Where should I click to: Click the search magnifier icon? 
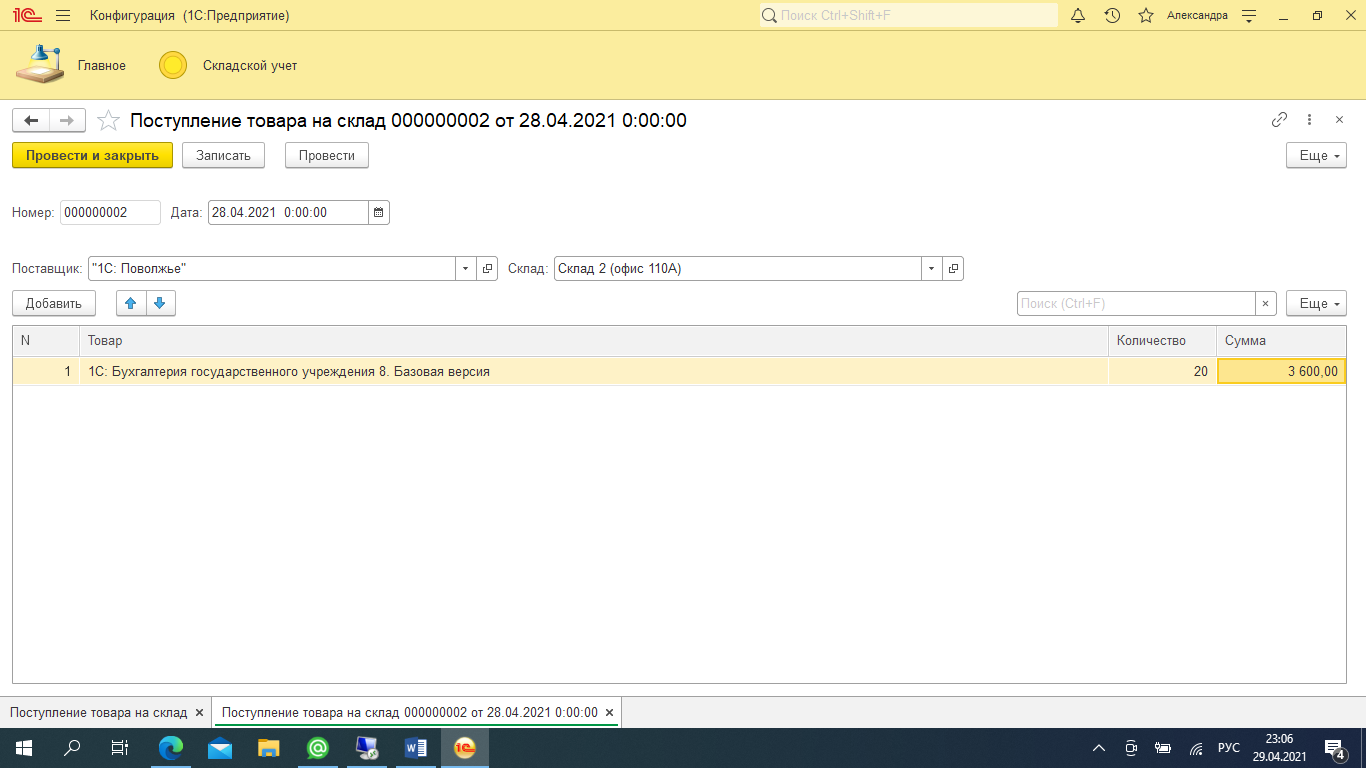pyautogui.click(x=769, y=16)
